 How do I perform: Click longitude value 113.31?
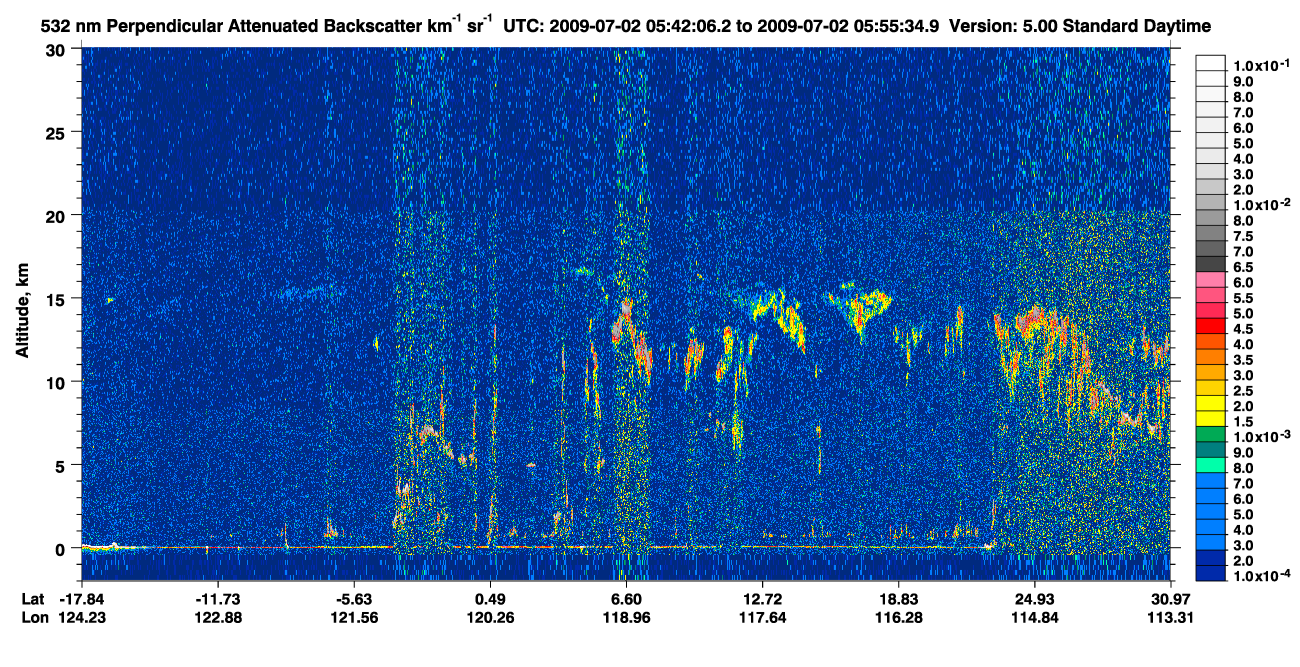[x=1171, y=617]
